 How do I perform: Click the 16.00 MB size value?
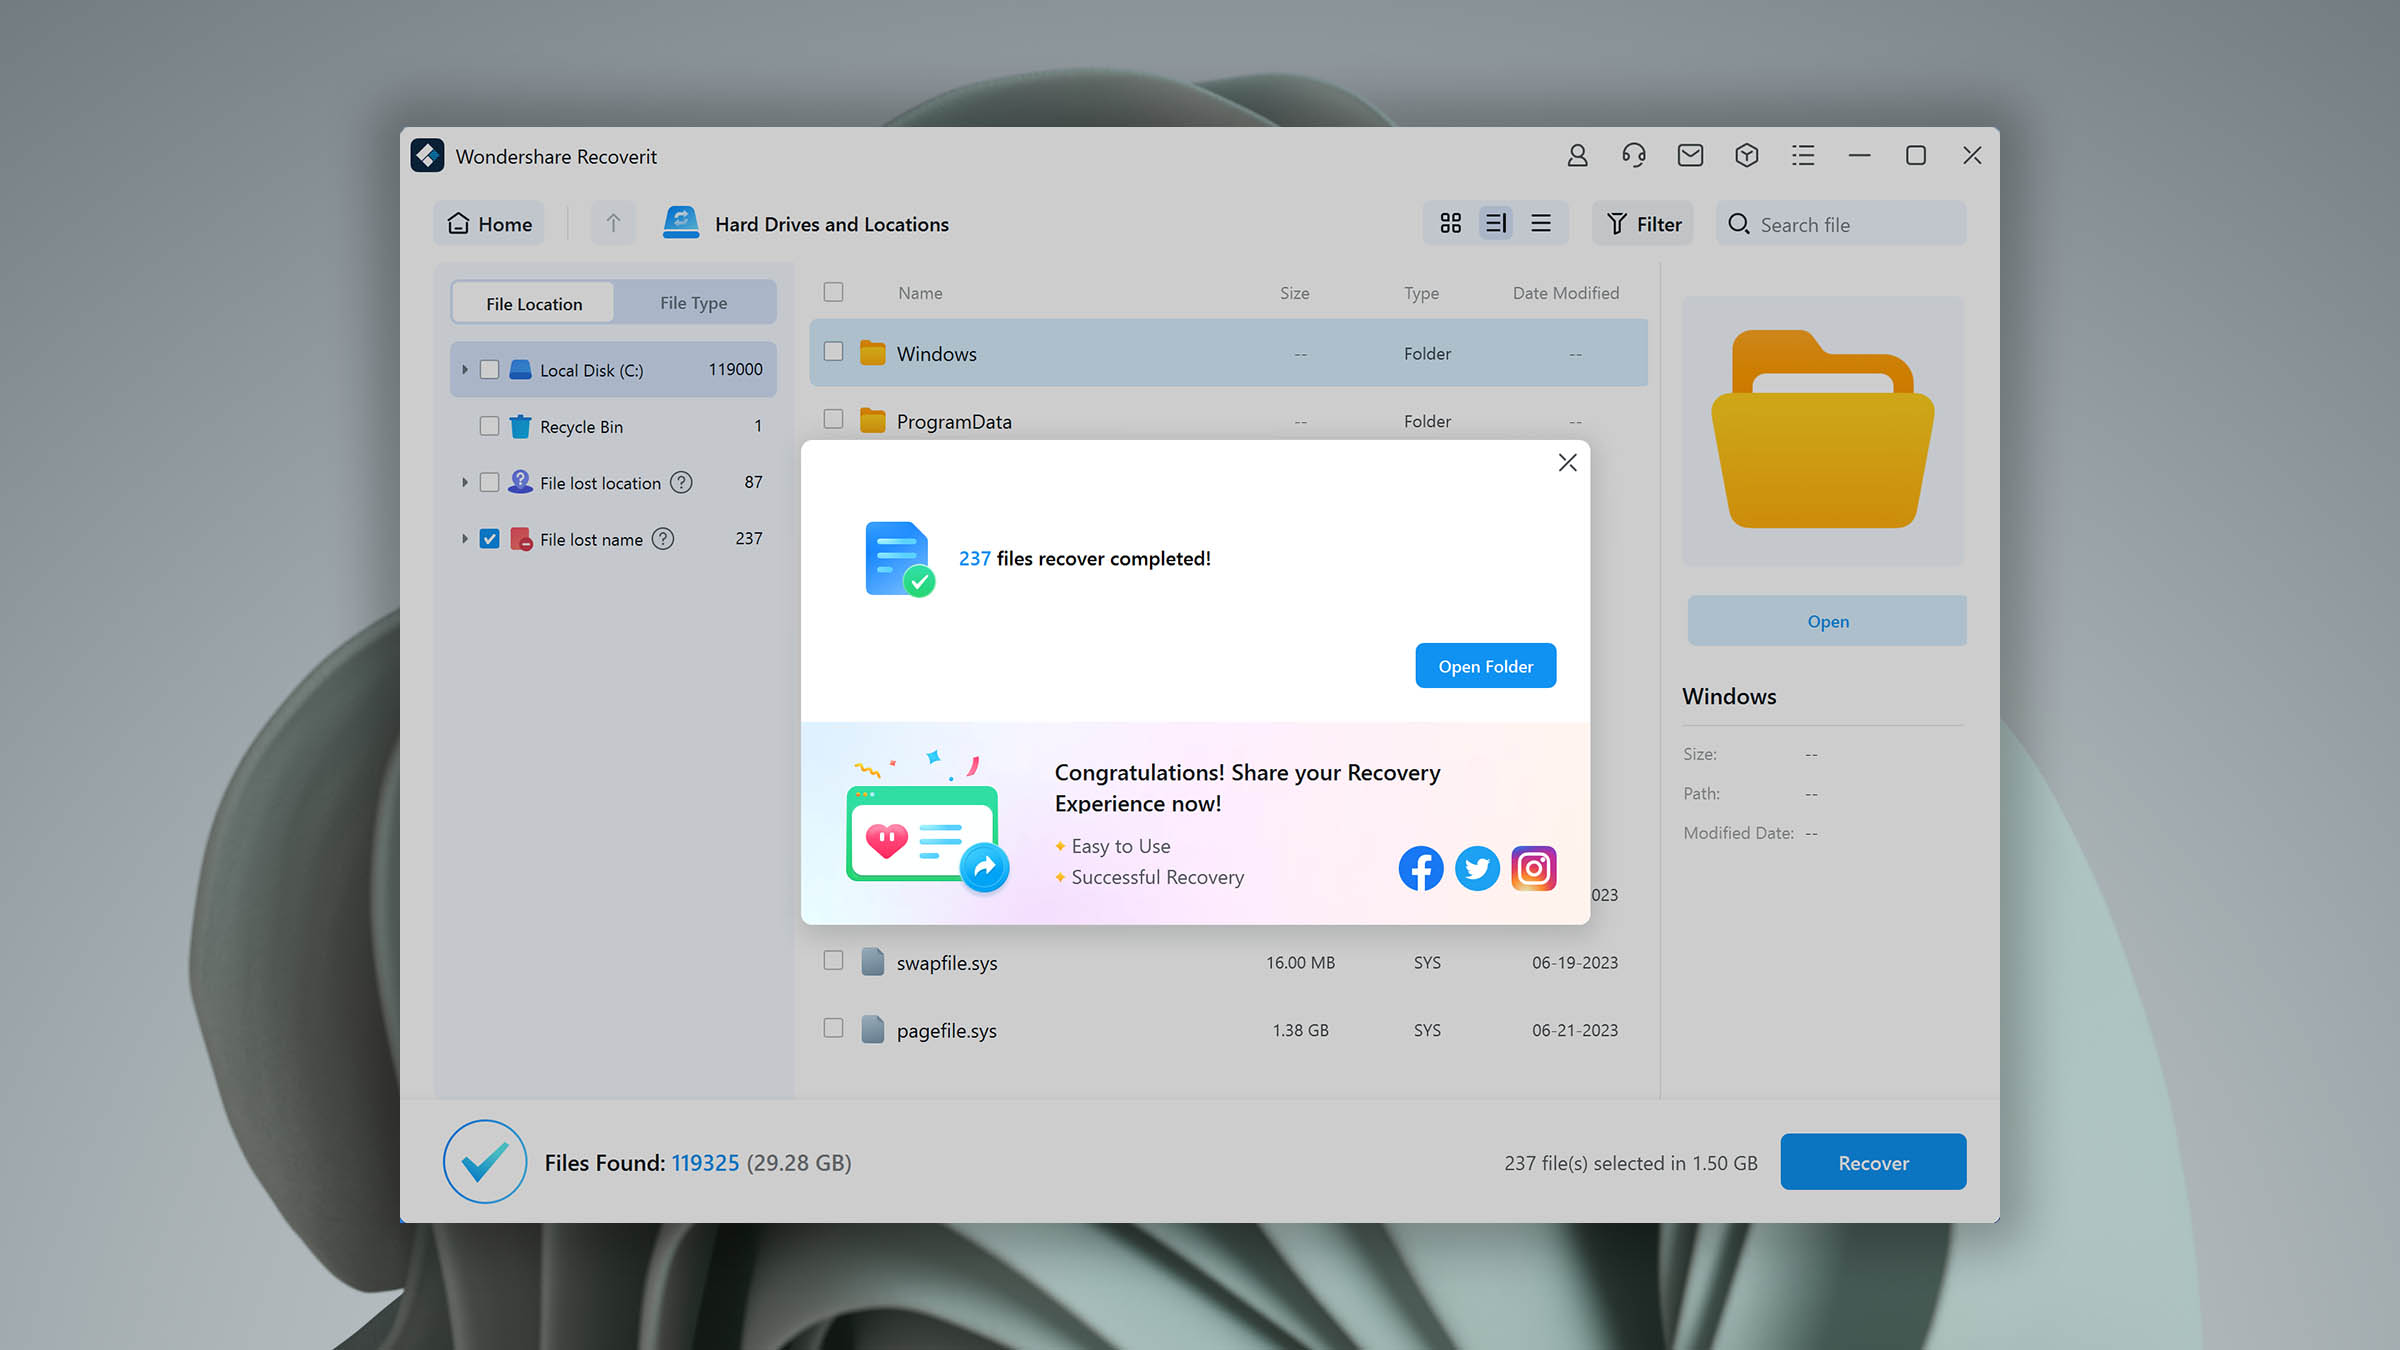point(1300,962)
